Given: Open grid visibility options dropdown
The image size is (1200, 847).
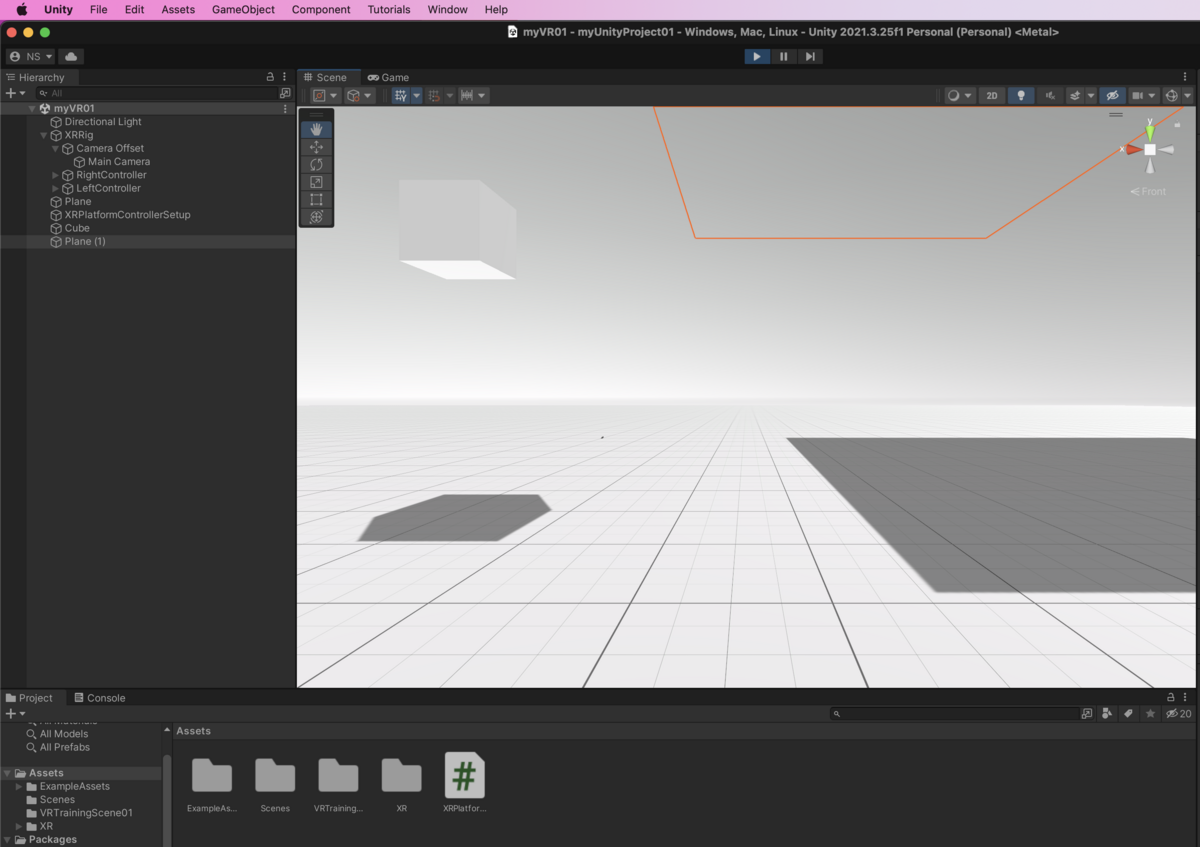Looking at the screenshot, I should 417,96.
